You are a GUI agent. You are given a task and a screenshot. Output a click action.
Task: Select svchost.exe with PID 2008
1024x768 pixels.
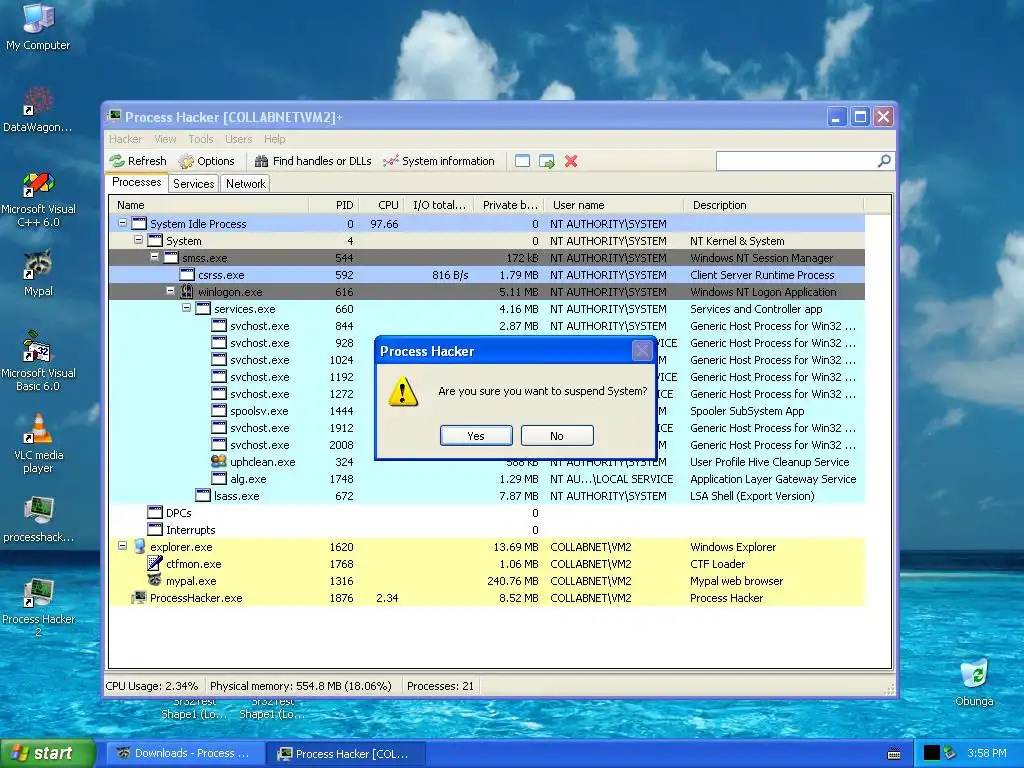(x=487, y=445)
